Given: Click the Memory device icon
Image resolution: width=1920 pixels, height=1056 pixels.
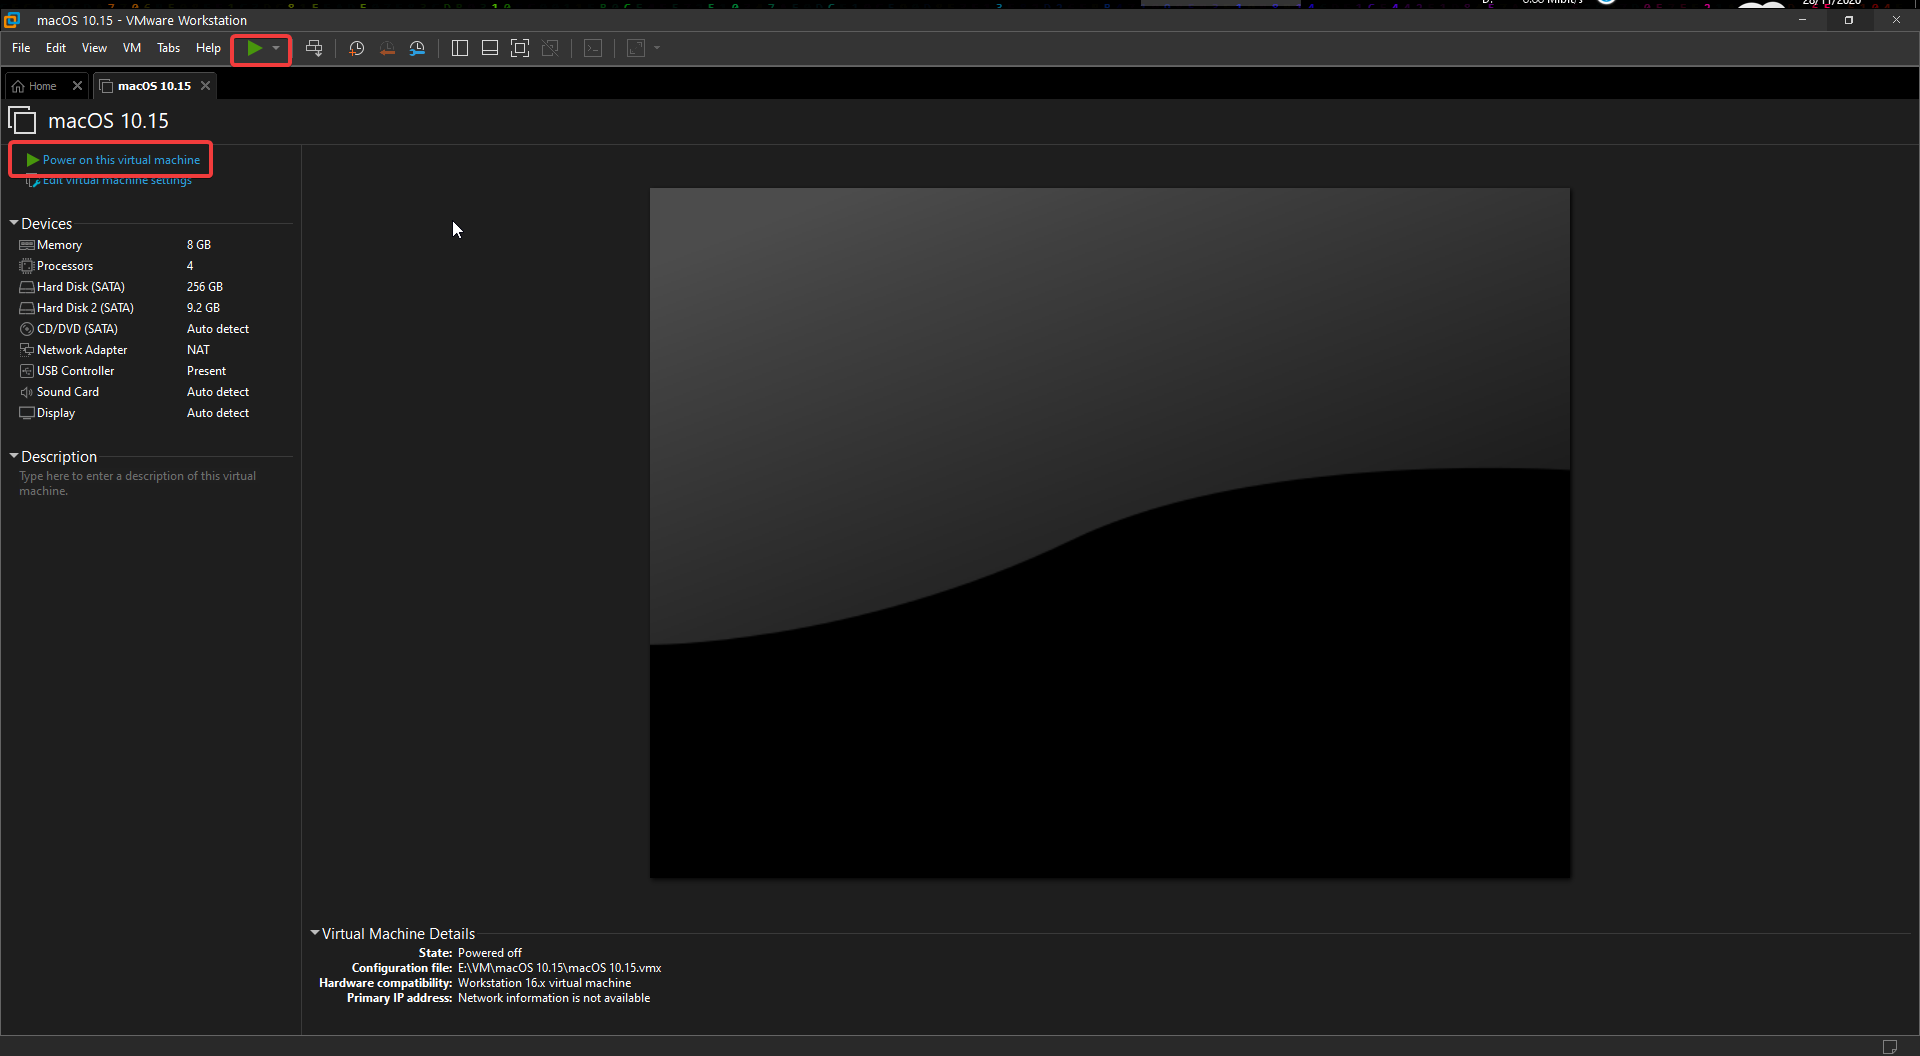Looking at the screenshot, I should (x=27, y=245).
